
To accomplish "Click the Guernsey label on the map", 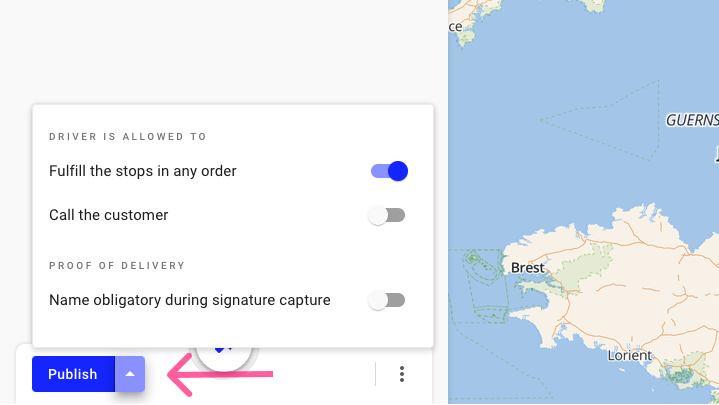I will [x=692, y=120].
